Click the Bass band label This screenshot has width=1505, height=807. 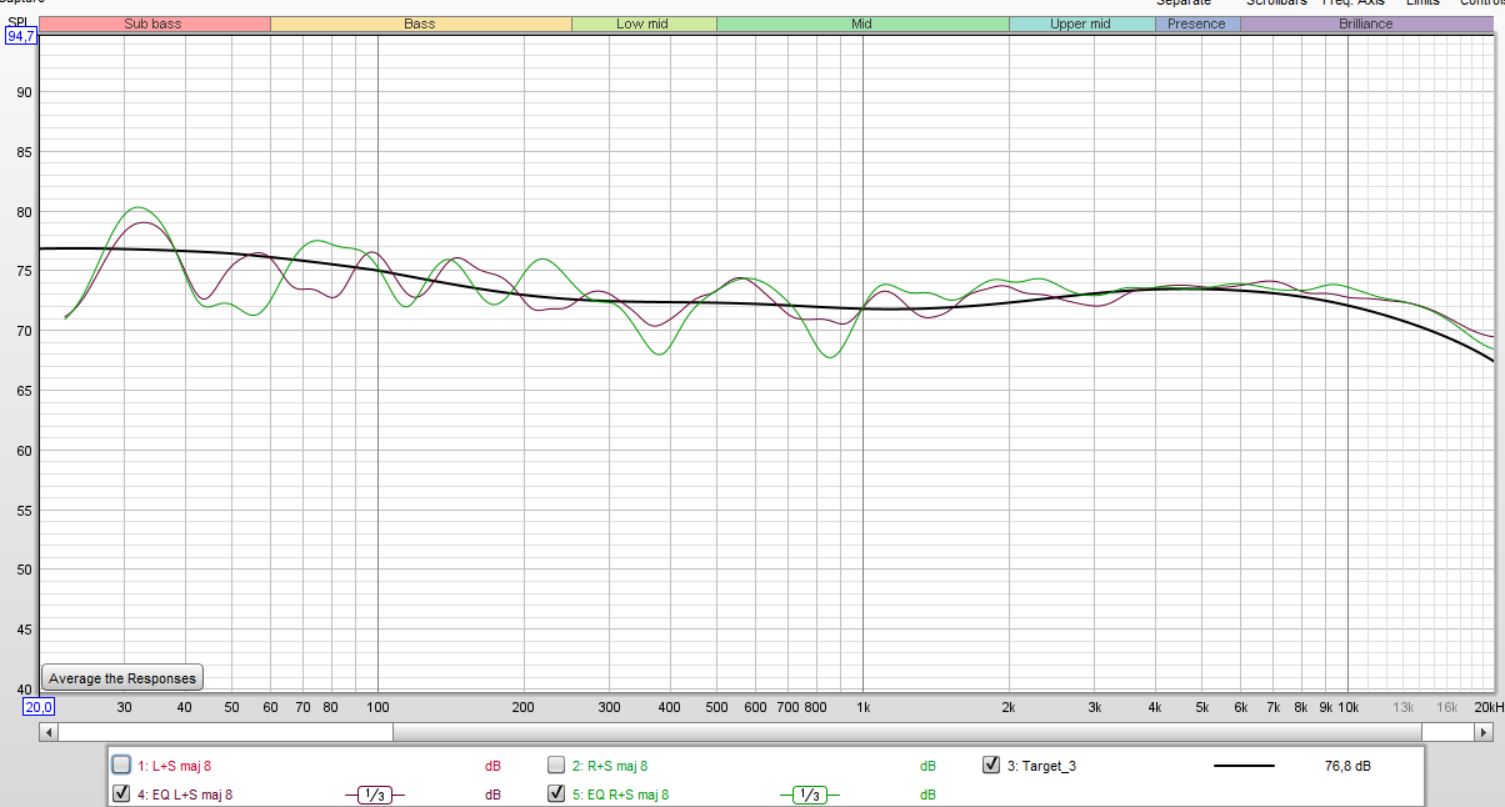[420, 24]
